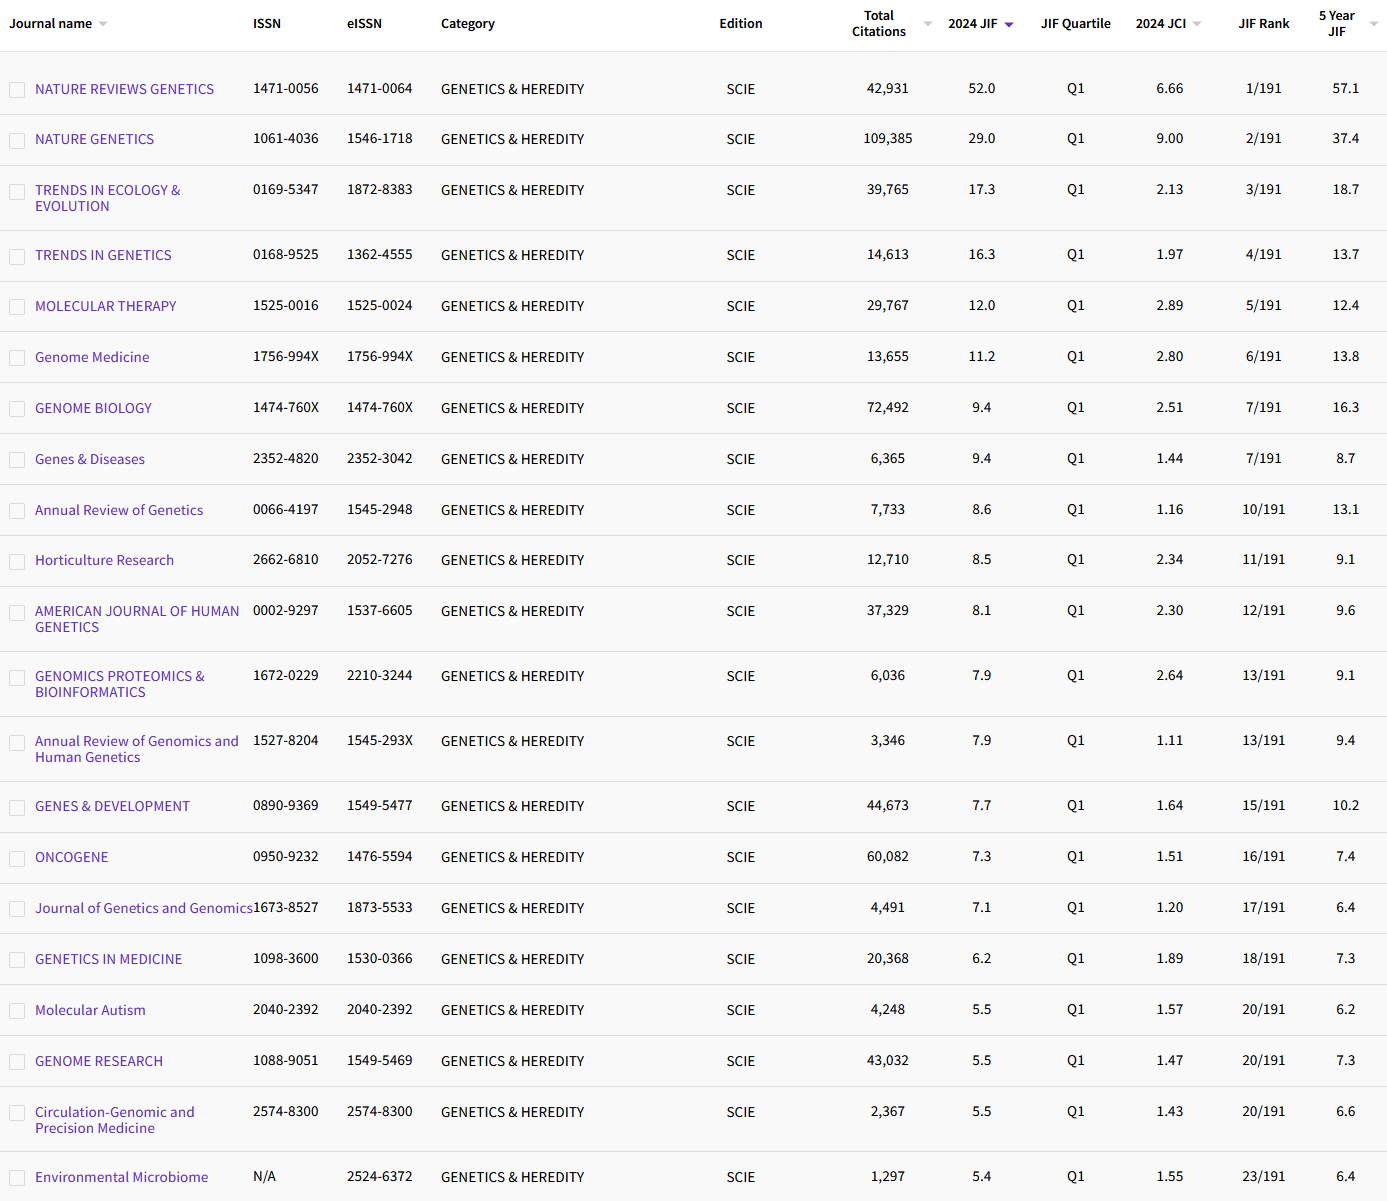The height and width of the screenshot is (1201, 1387).
Task: Click the 2024 JCI column header text
Action: point(1161,24)
